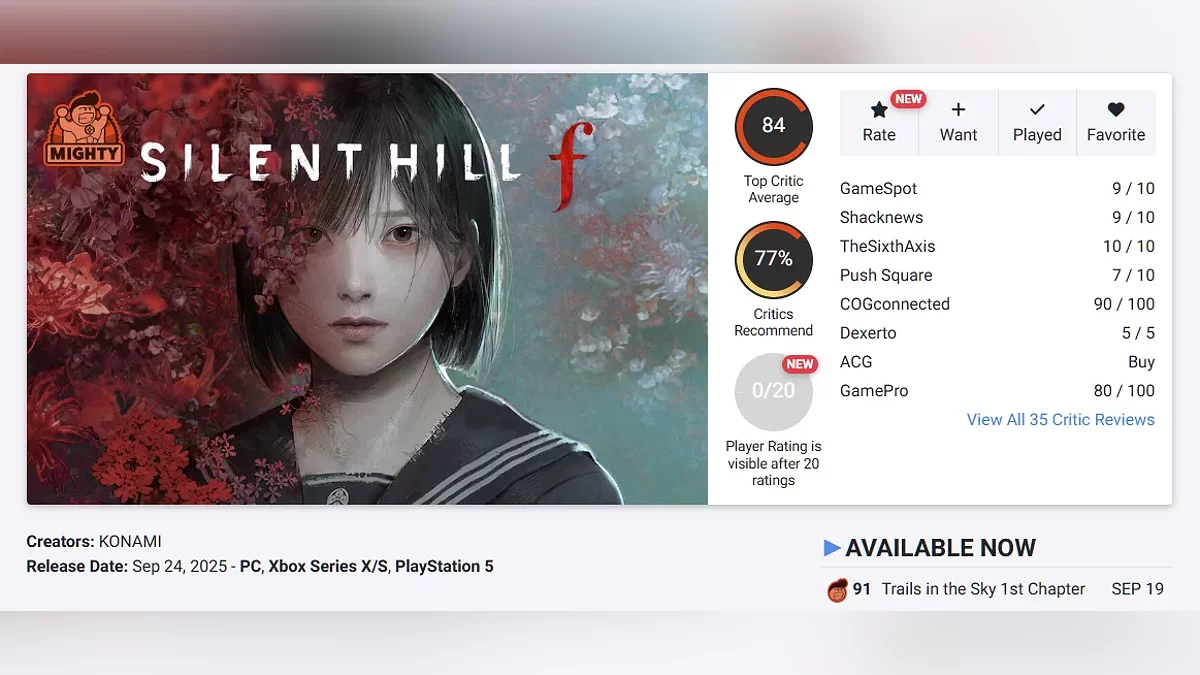Image resolution: width=1200 pixels, height=675 pixels.
Task: Click the 0/20 Player Rating circle
Action: click(x=773, y=392)
